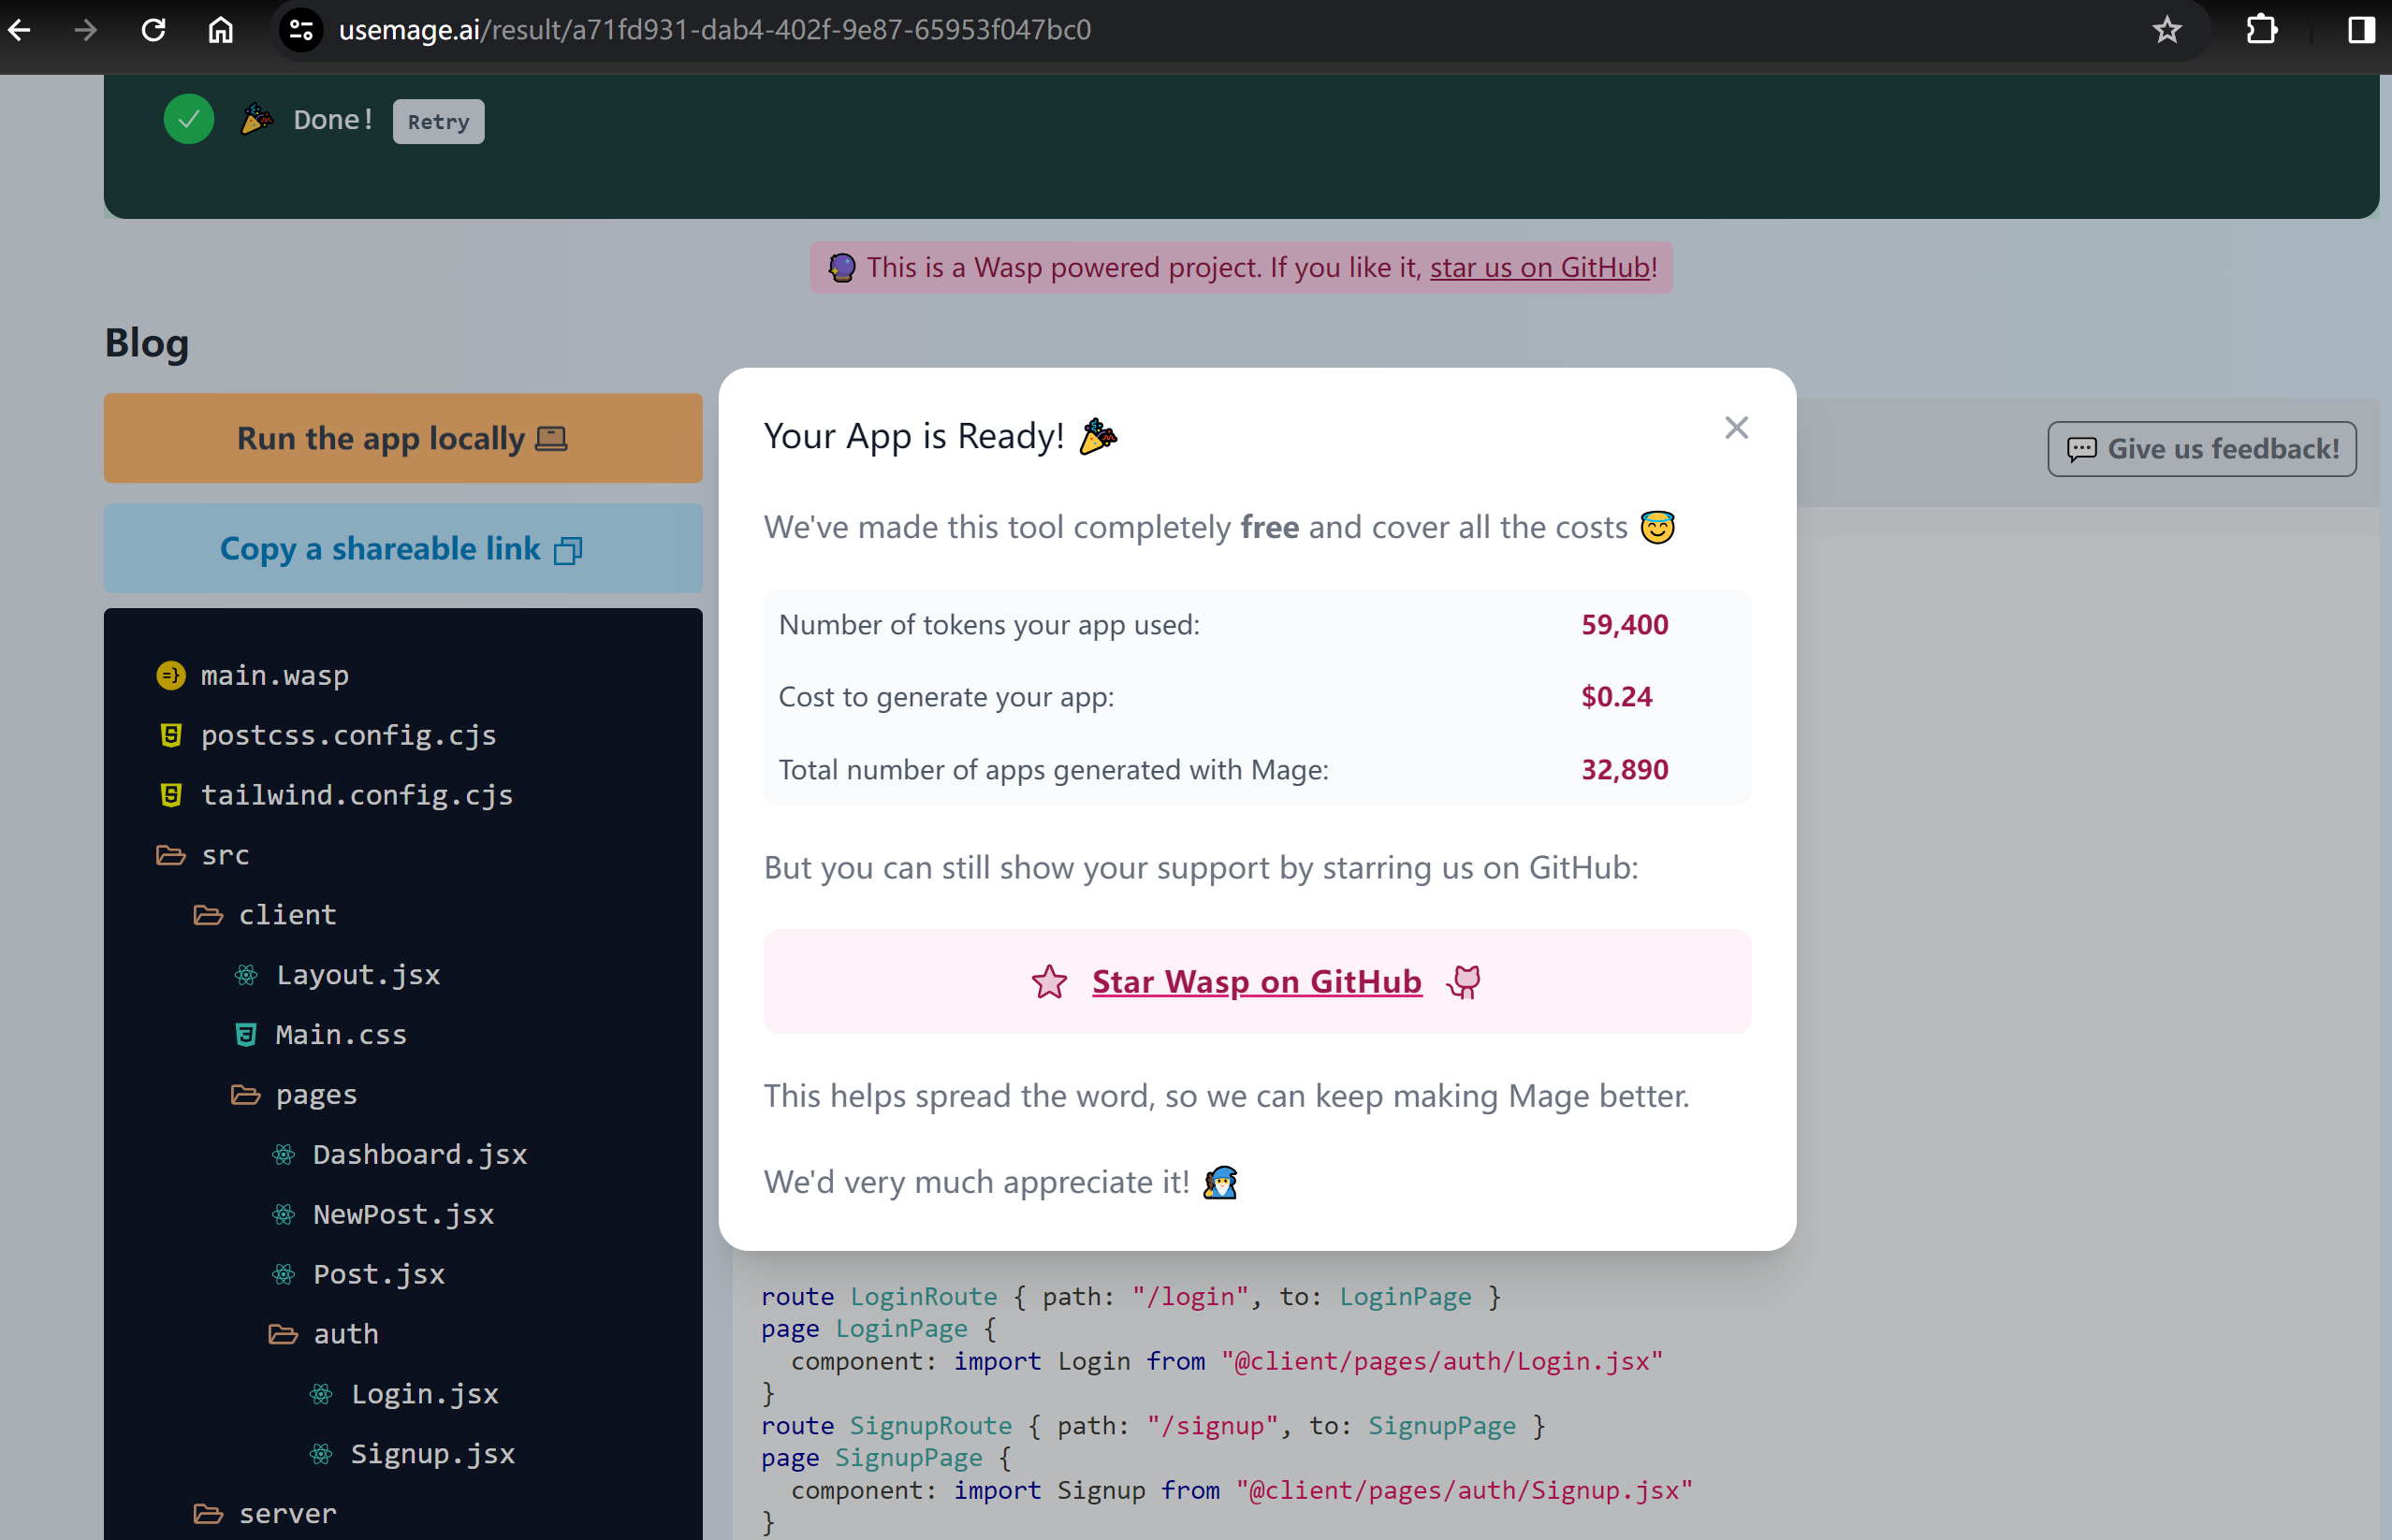Reload the current page
This screenshot has width=2392, height=1540.
pyautogui.click(x=153, y=30)
